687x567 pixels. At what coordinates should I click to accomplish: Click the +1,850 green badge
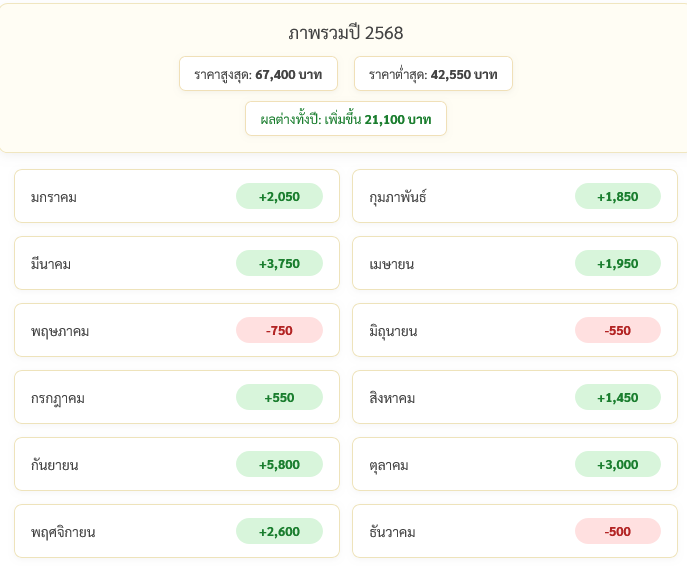(x=617, y=197)
